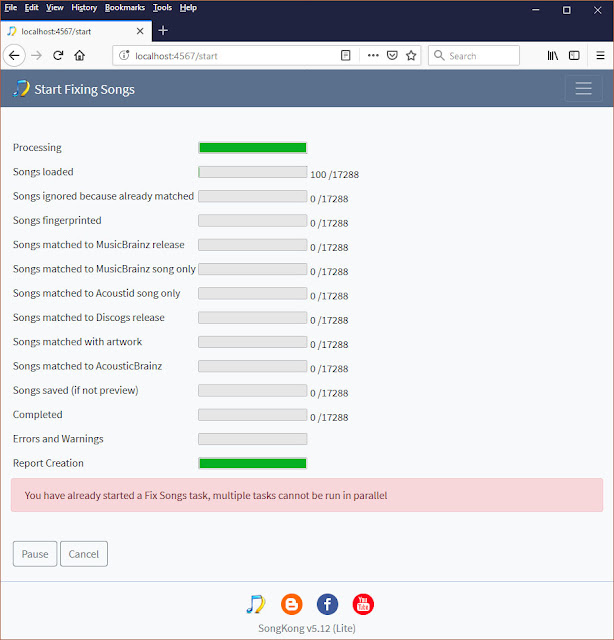
Task: Cancel the Fix Songs task
Action: click(x=84, y=554)
